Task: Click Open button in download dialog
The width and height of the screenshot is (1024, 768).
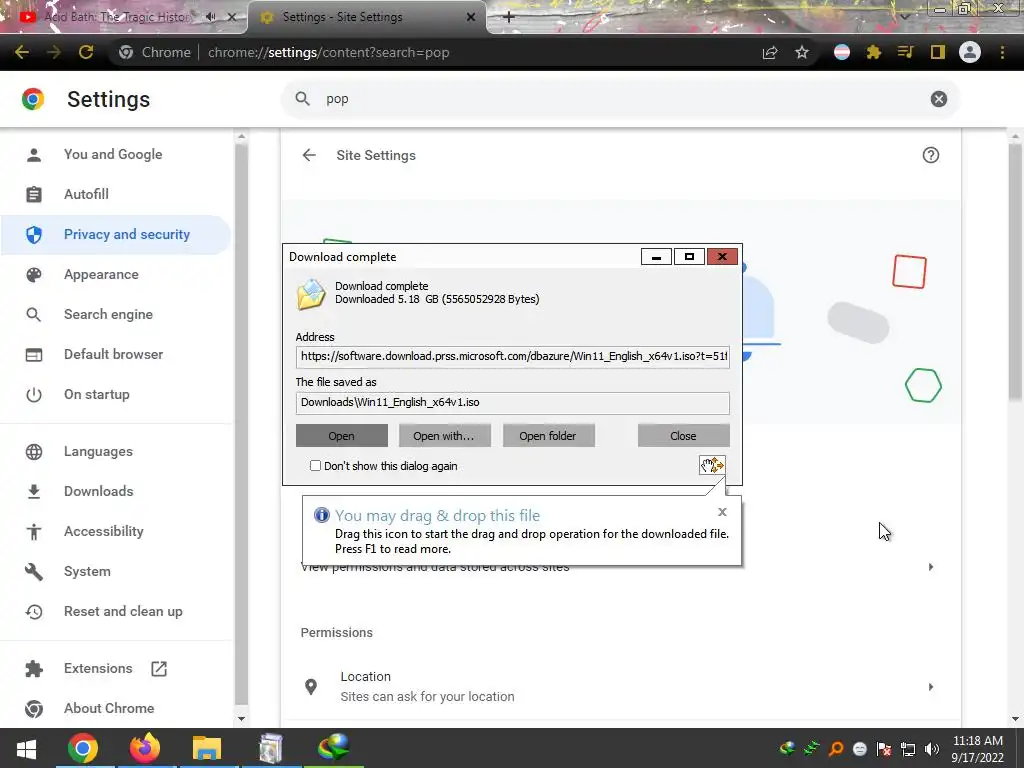Action: (x=342, y=436)
